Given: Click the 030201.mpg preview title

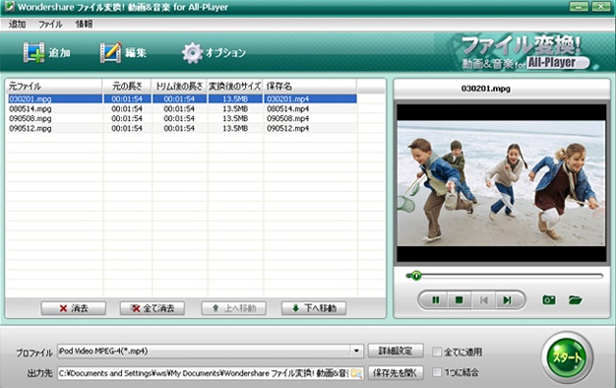Looking at the screenshot, I should pyautogui.click(x=486, y=89).
